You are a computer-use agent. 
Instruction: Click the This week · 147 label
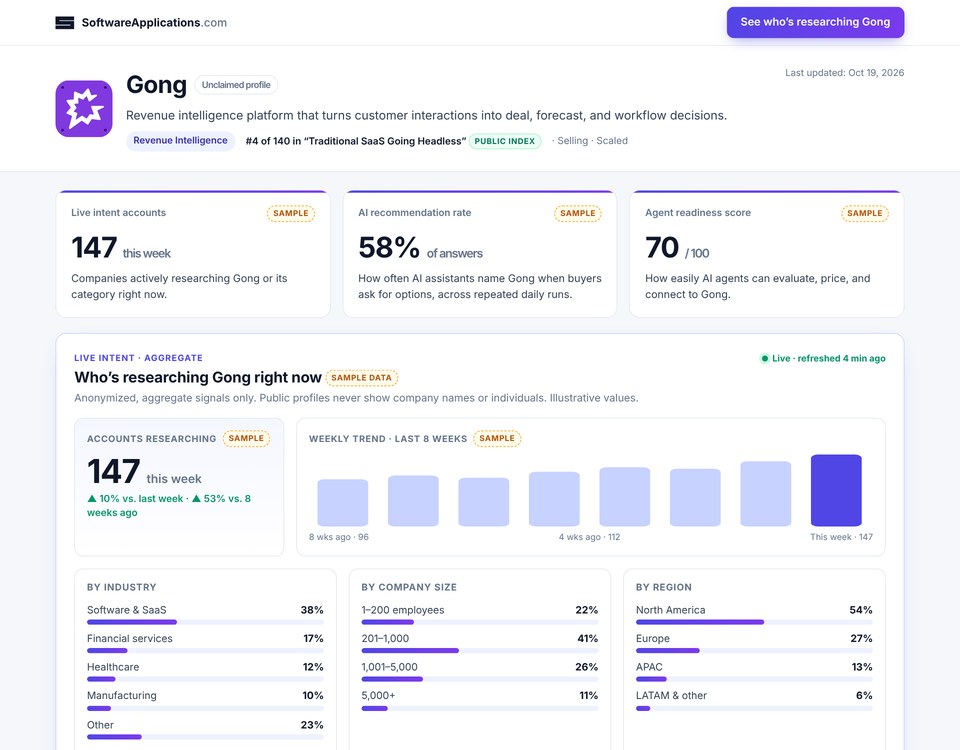point(841,537)
